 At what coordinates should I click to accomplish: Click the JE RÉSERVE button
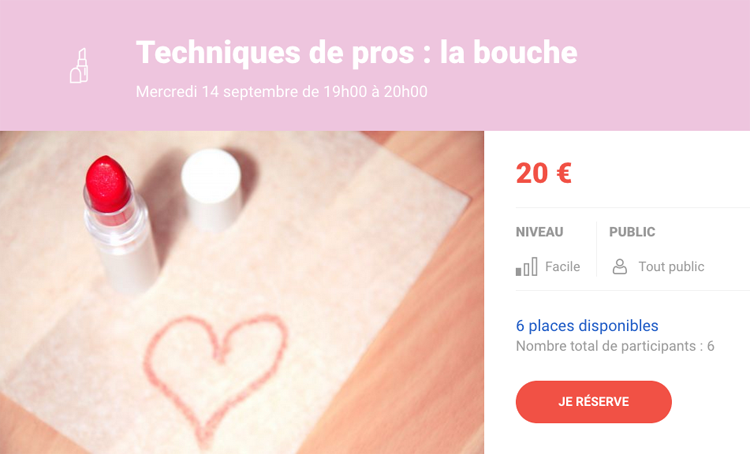[594, 401]
